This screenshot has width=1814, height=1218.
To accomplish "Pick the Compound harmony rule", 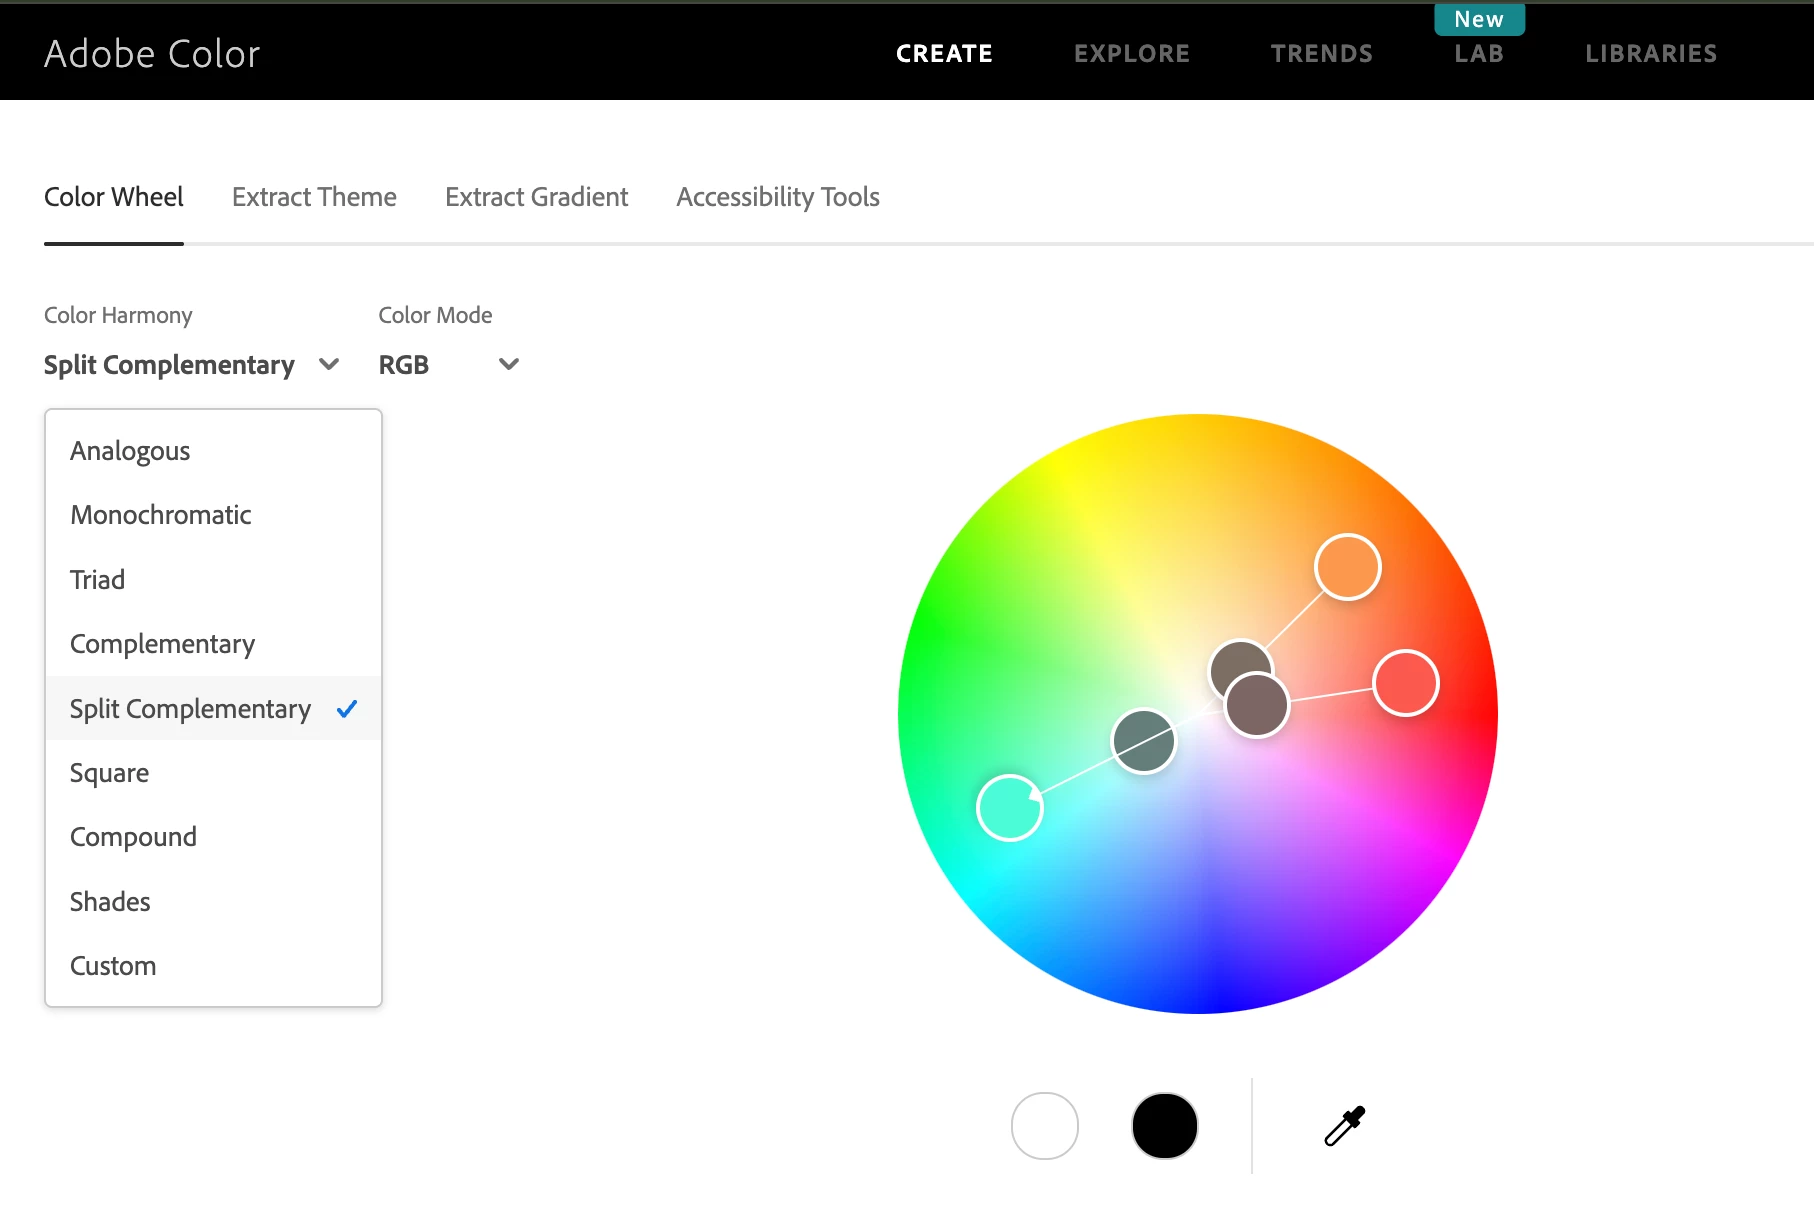I will pyautogui.click(x=213, y=837).
